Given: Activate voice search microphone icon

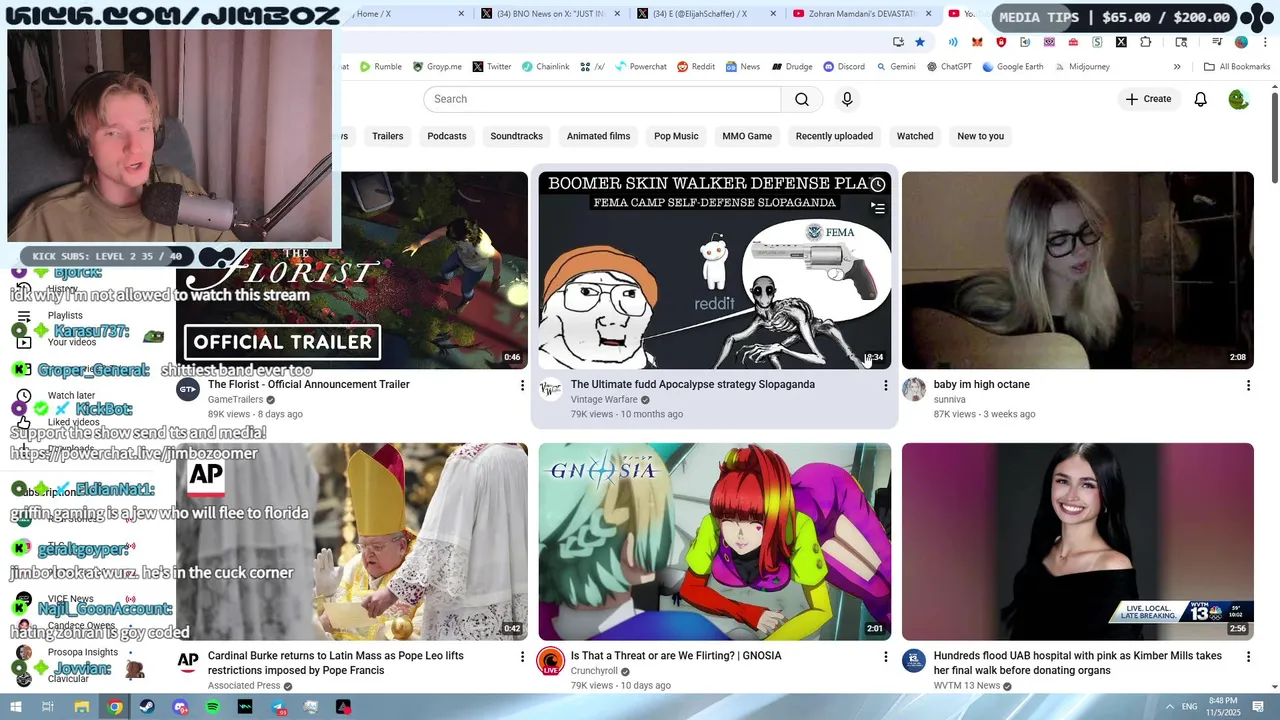Looking at the screenshot, I should (847, 99).
